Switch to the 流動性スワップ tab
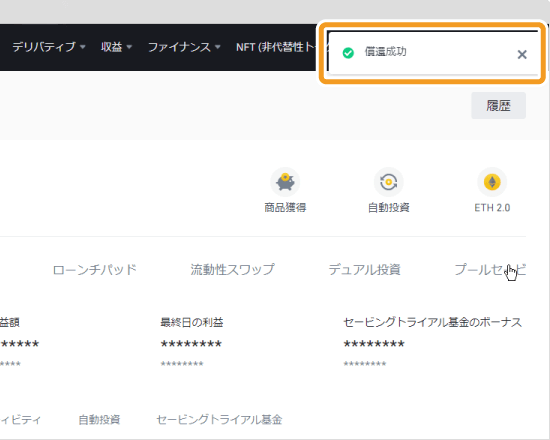The height and width of the screenshot is (440, 550). coord(233,270)
